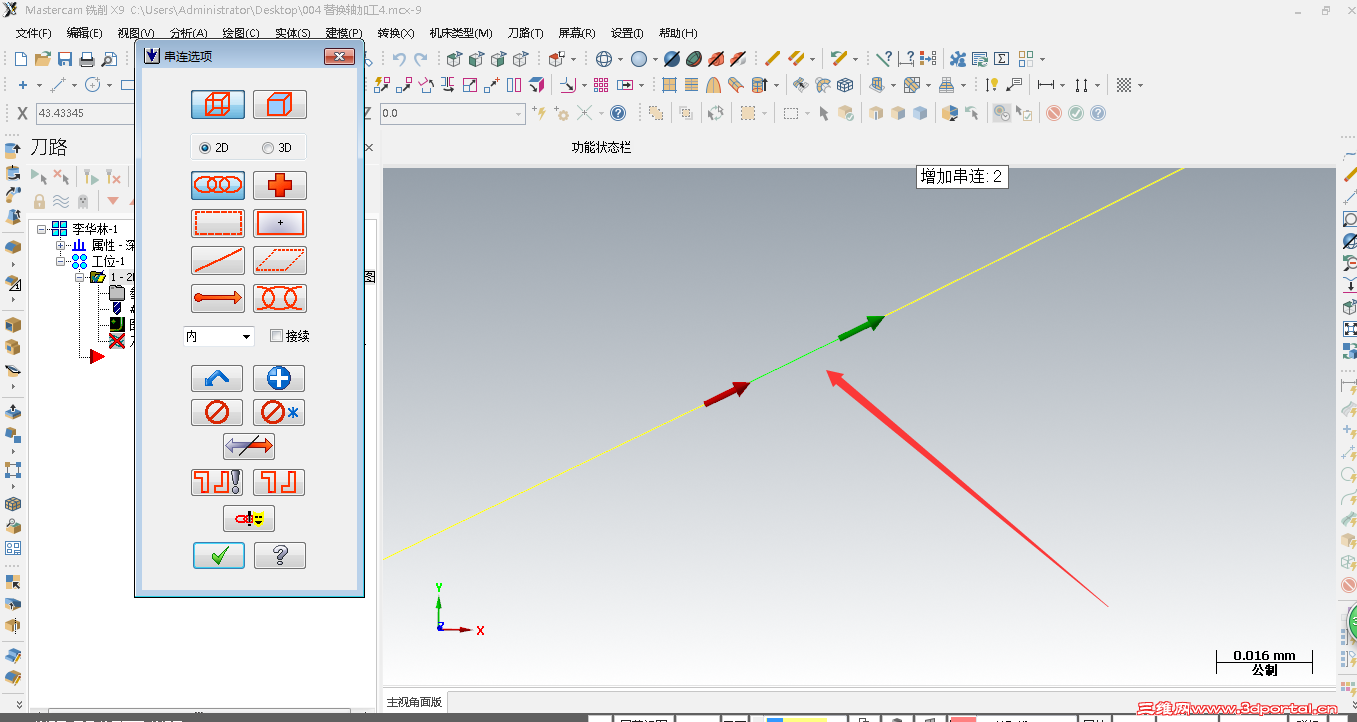Select the Point chaining red cross icon
The image size is (1357, 722).
(x=280, y=185)
